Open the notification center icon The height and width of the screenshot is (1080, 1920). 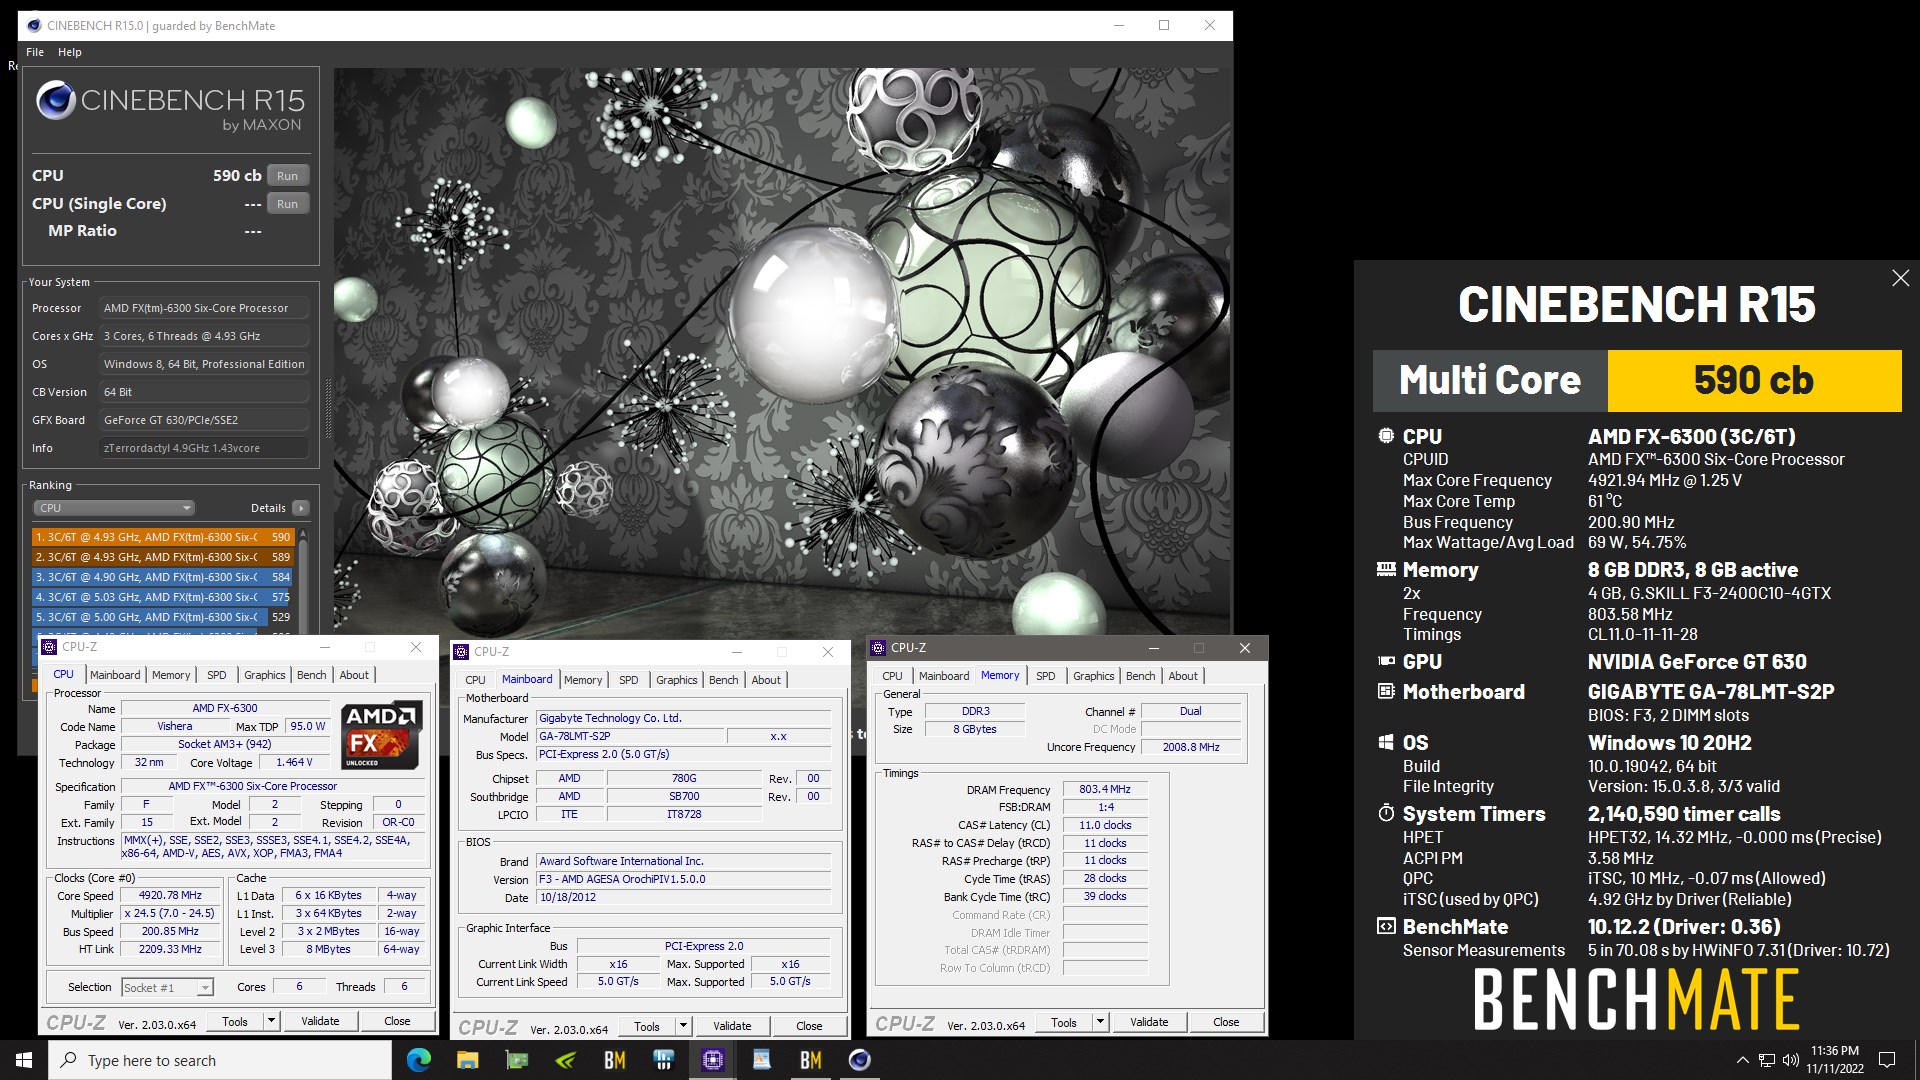(1887, 1060)
